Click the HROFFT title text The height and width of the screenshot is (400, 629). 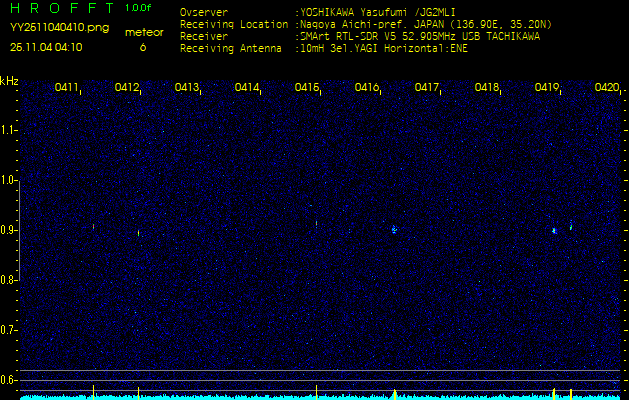pos(62,8)
